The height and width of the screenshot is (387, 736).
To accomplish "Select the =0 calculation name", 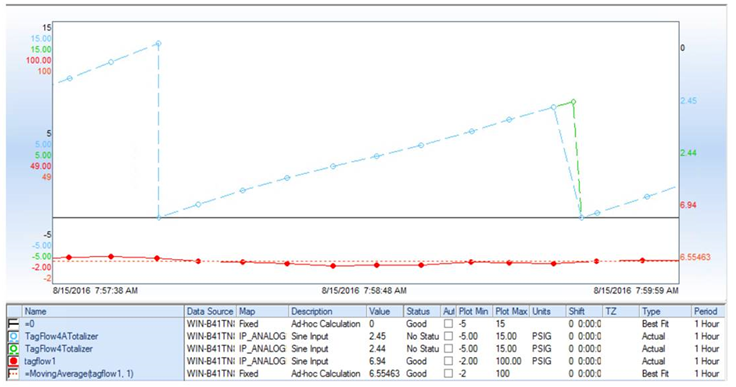I will click(x=30, y=324).
